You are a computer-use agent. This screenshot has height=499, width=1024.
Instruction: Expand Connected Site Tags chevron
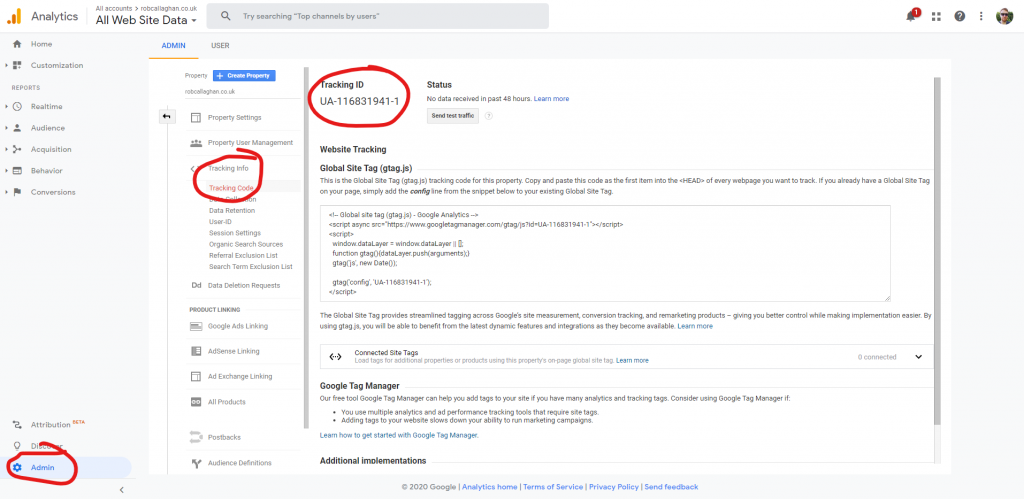click(x=918, y=357)
